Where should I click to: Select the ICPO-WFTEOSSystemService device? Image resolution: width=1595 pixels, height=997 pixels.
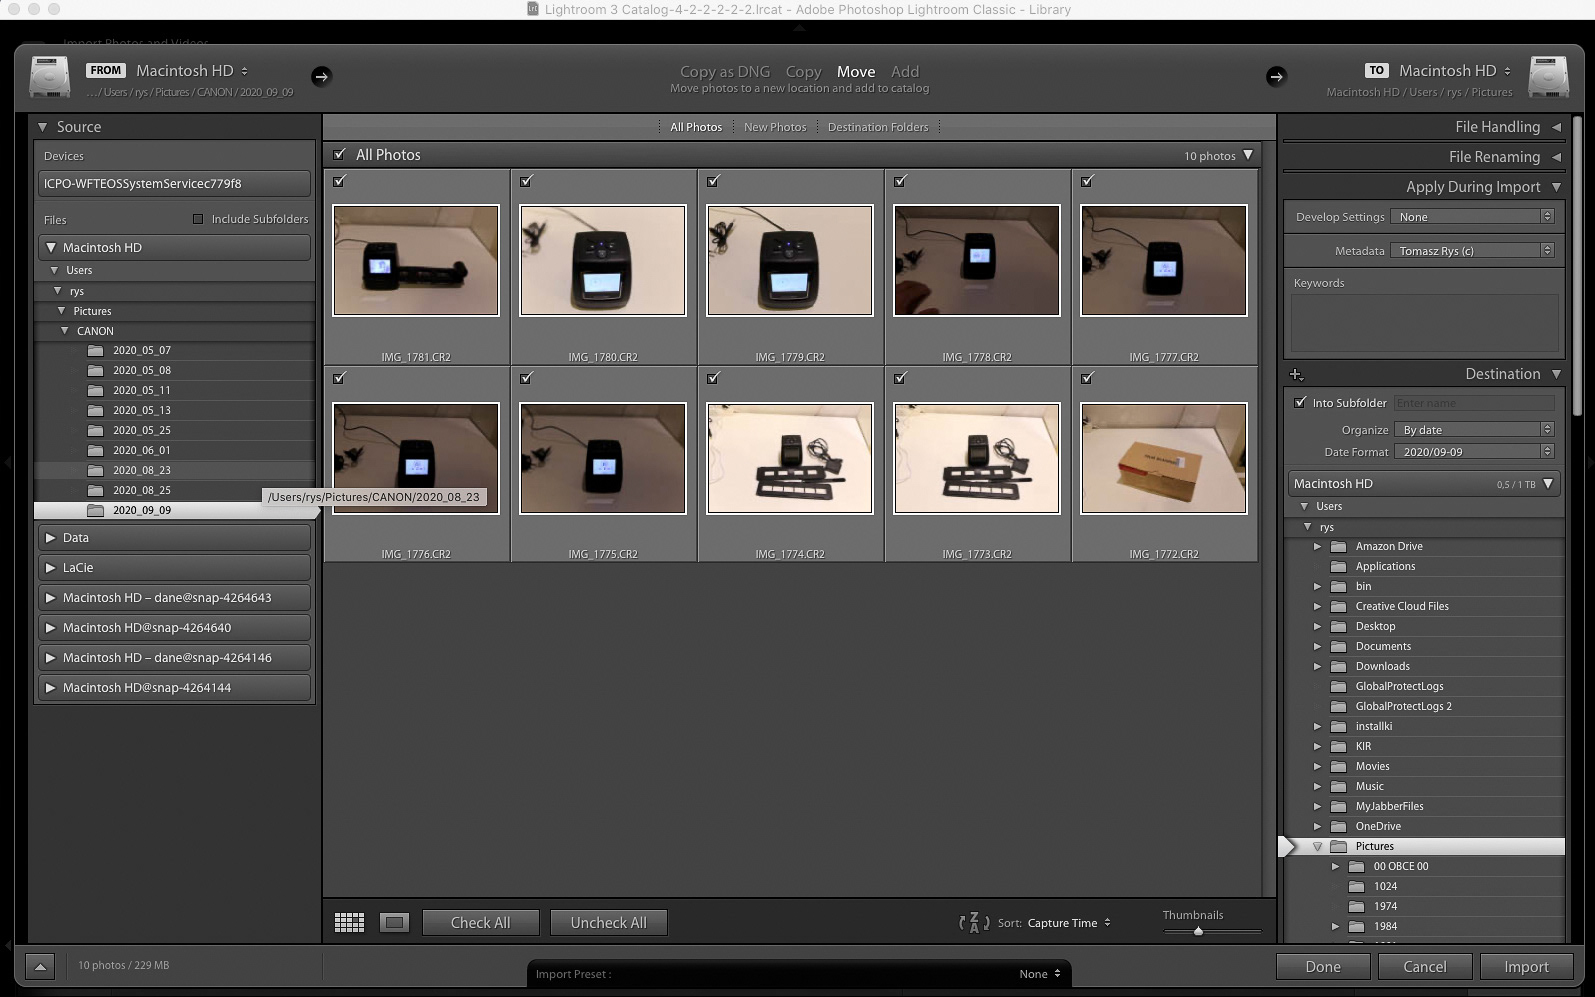pyautogui.click(x=174, y=184)
